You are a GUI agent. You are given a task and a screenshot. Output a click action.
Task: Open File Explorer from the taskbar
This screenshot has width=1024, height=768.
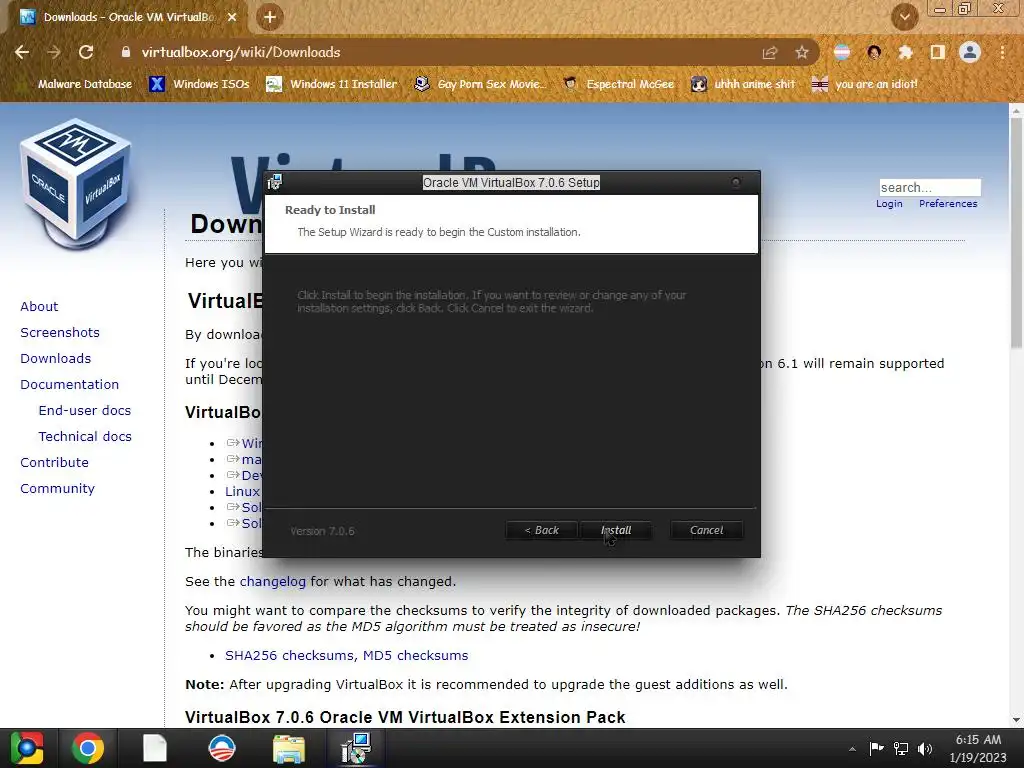coord(289,749)
